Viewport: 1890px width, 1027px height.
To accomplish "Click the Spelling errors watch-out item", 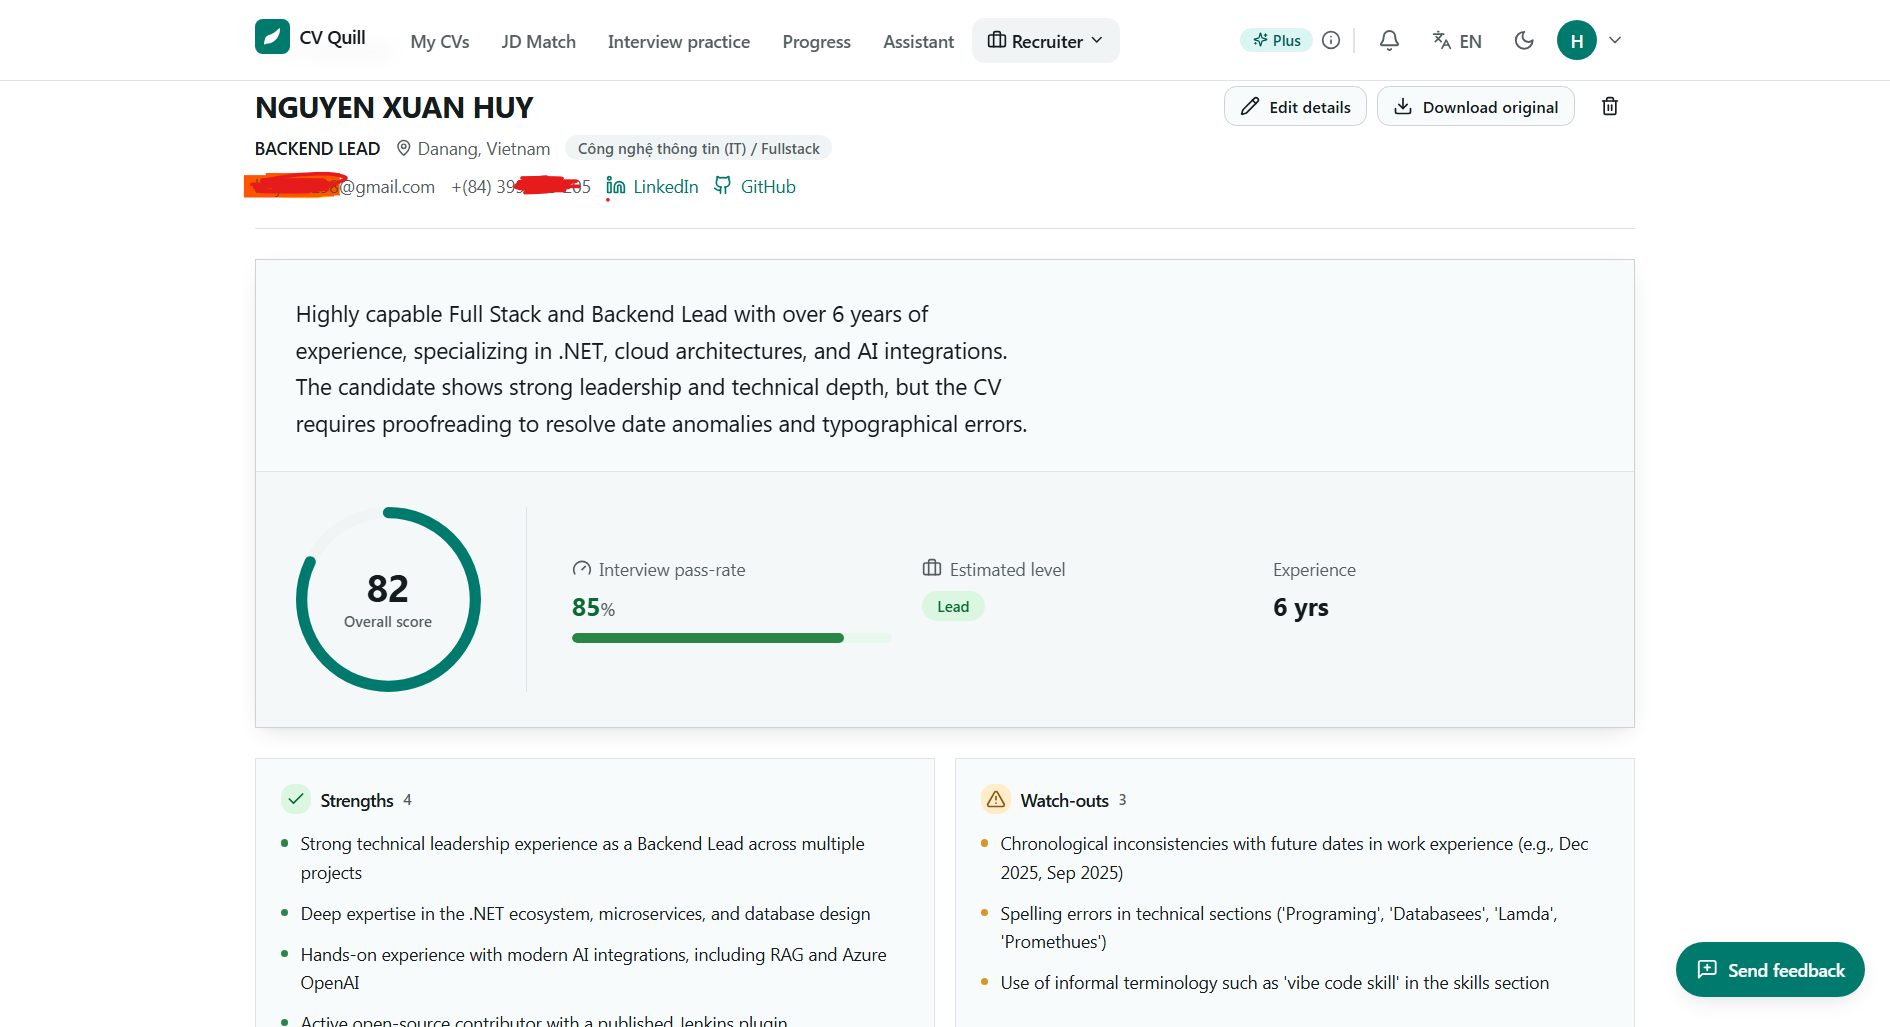I will 1279,928.
